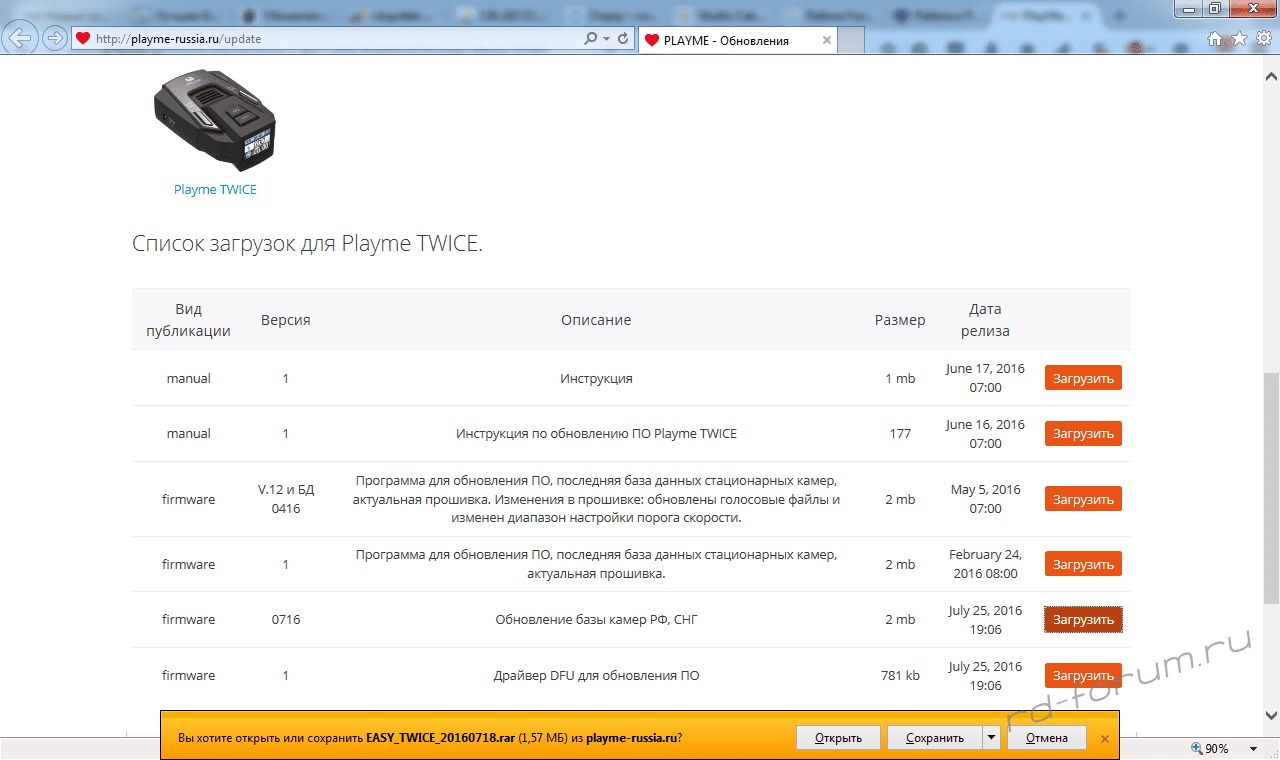This screenshot has width=1280, height=760.
Task: Click the Список загрузок для Playme TWICE heading
Action: pyautogui.click(x=307, y=243)
